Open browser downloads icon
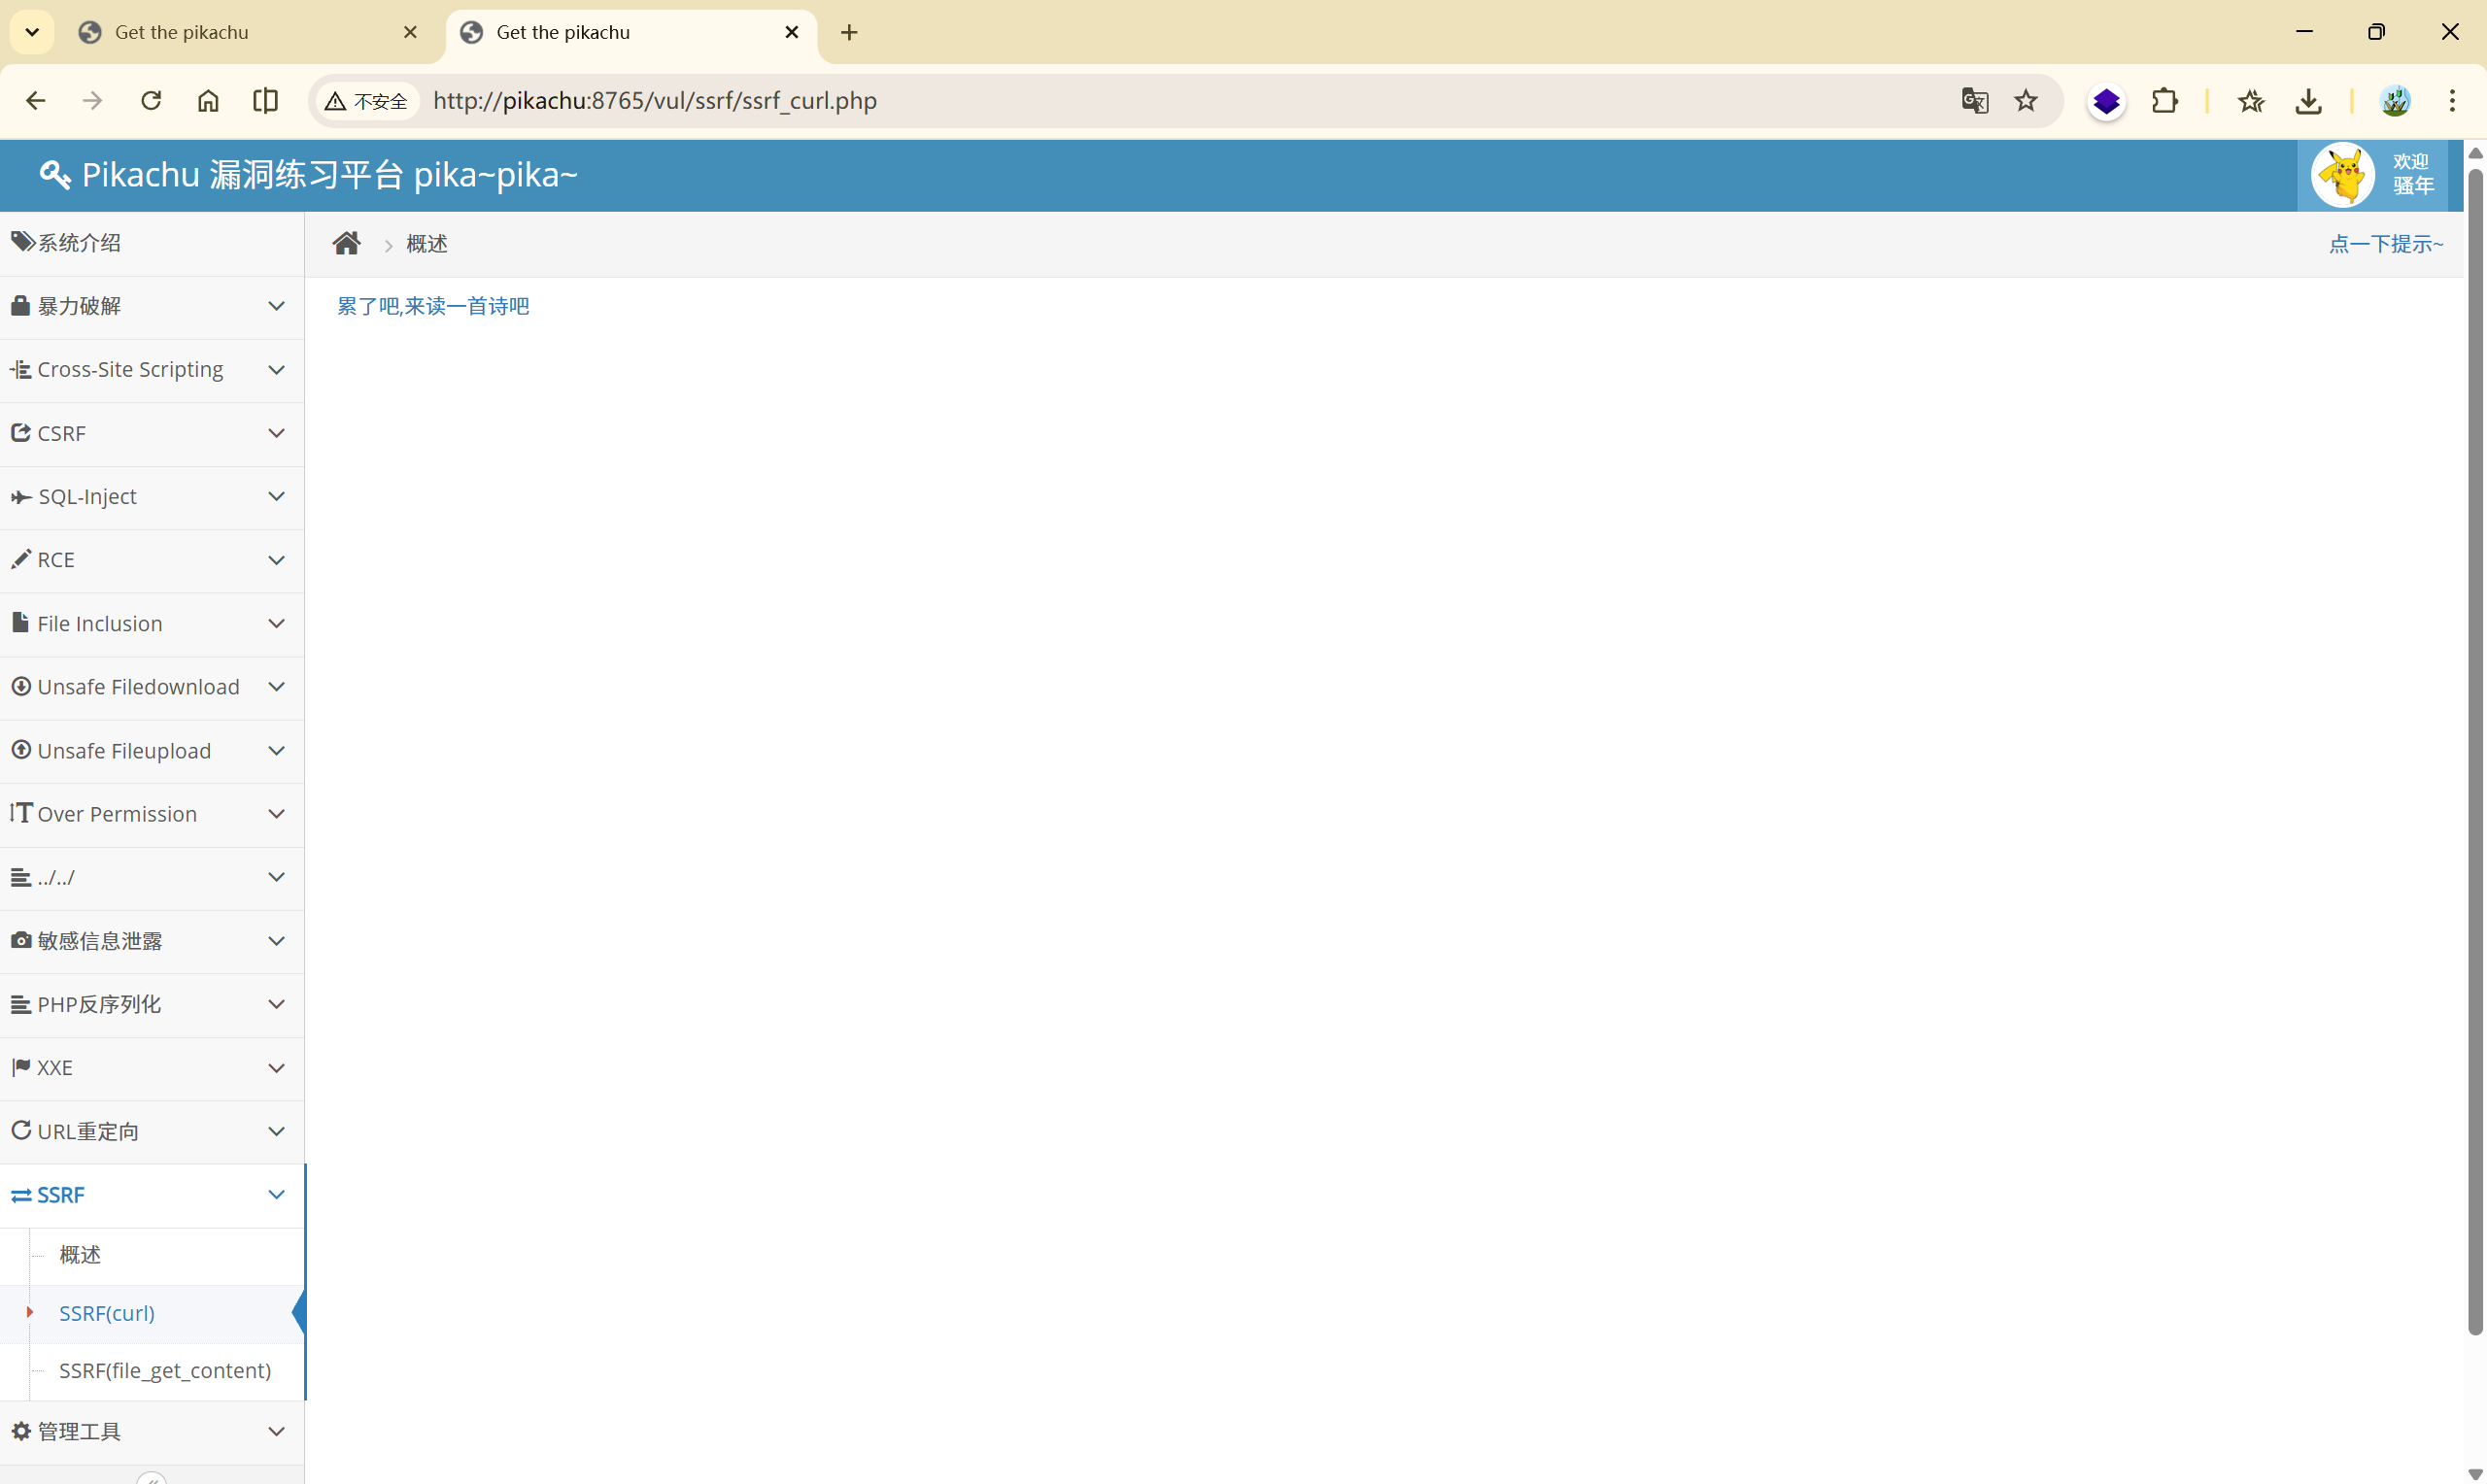The image size is (2487, 1484). pos(2308,100)
